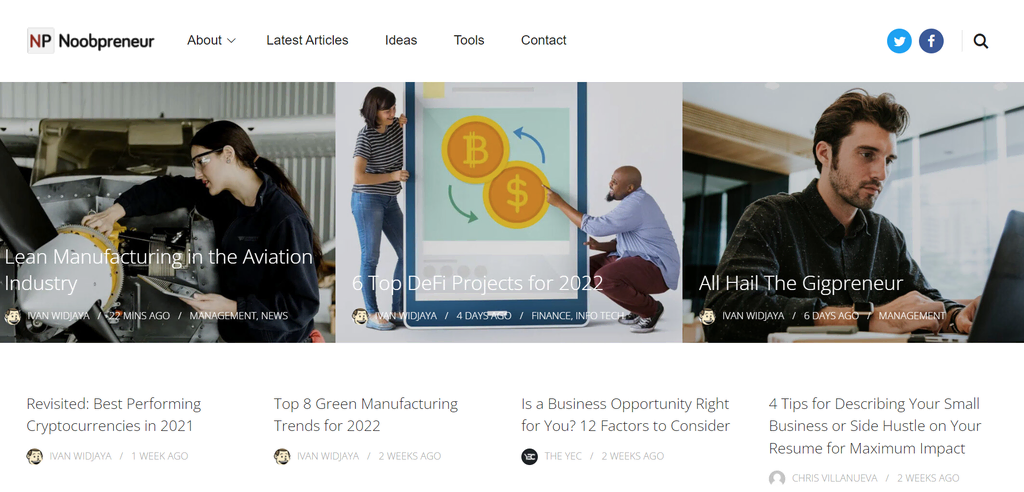The width and height of the screenshot is (1024, 492).
Task: Click author avatar beside Lean Manufacturing article
Action: 13,316
